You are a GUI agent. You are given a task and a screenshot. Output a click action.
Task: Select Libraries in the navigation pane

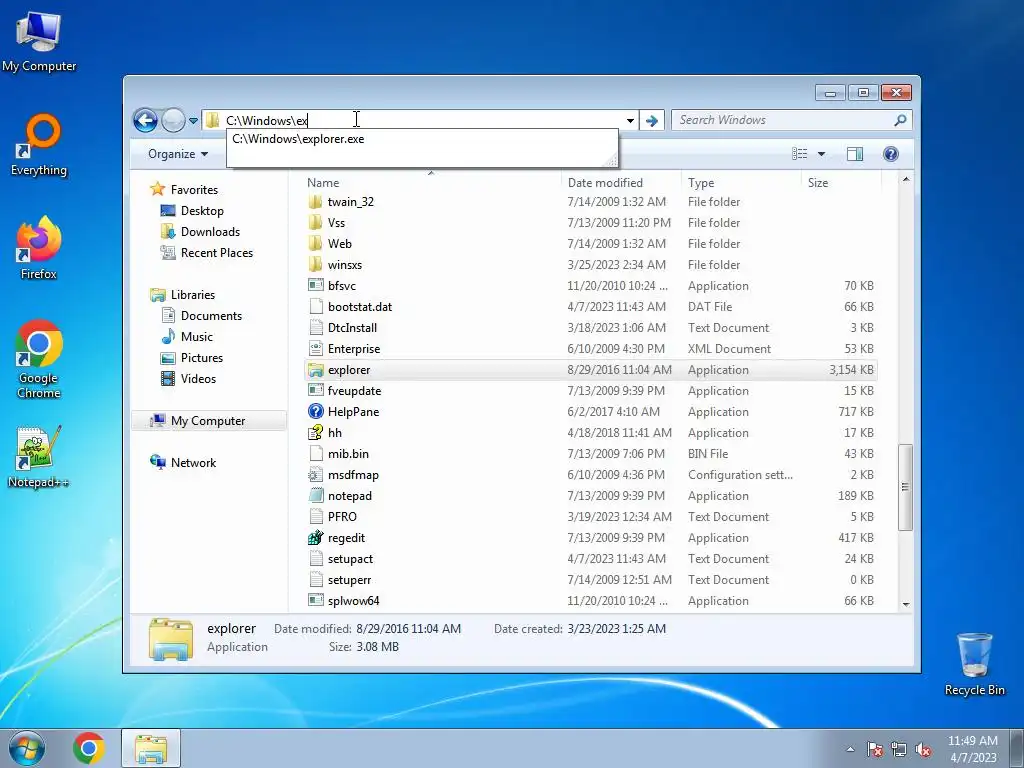click(x=193, y=295)
